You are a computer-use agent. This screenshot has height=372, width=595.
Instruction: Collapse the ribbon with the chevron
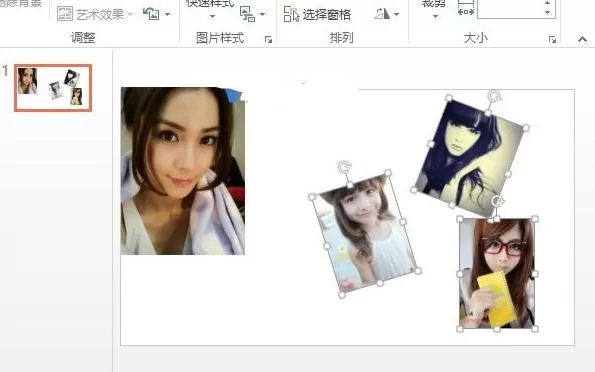tap(582, 39)
